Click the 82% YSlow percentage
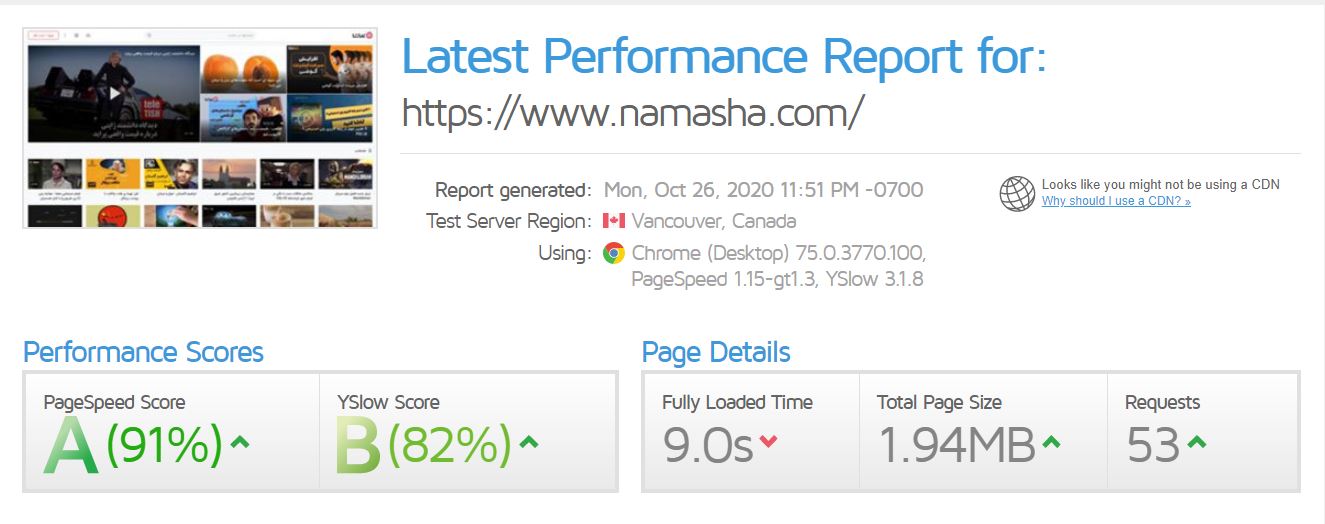 tap(450, 445)
